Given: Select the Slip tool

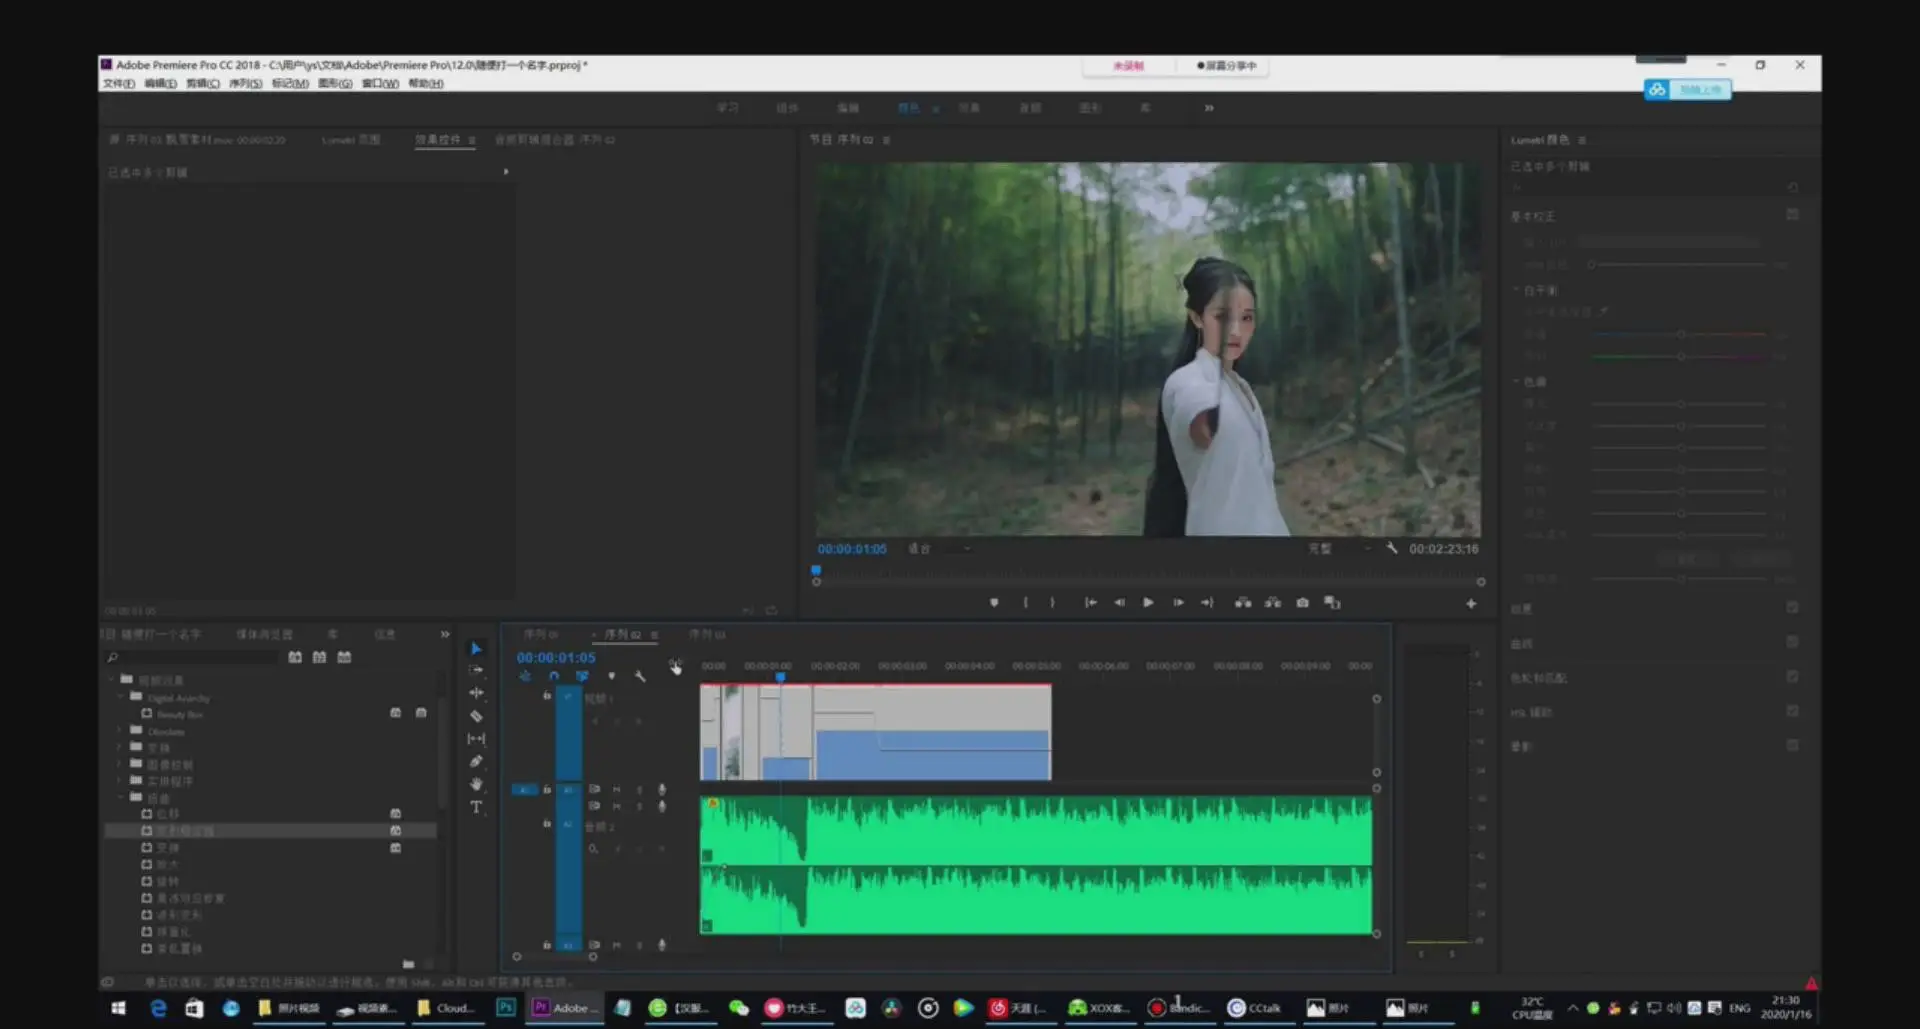Looking at the screenshot, I should tap(476, 739).
